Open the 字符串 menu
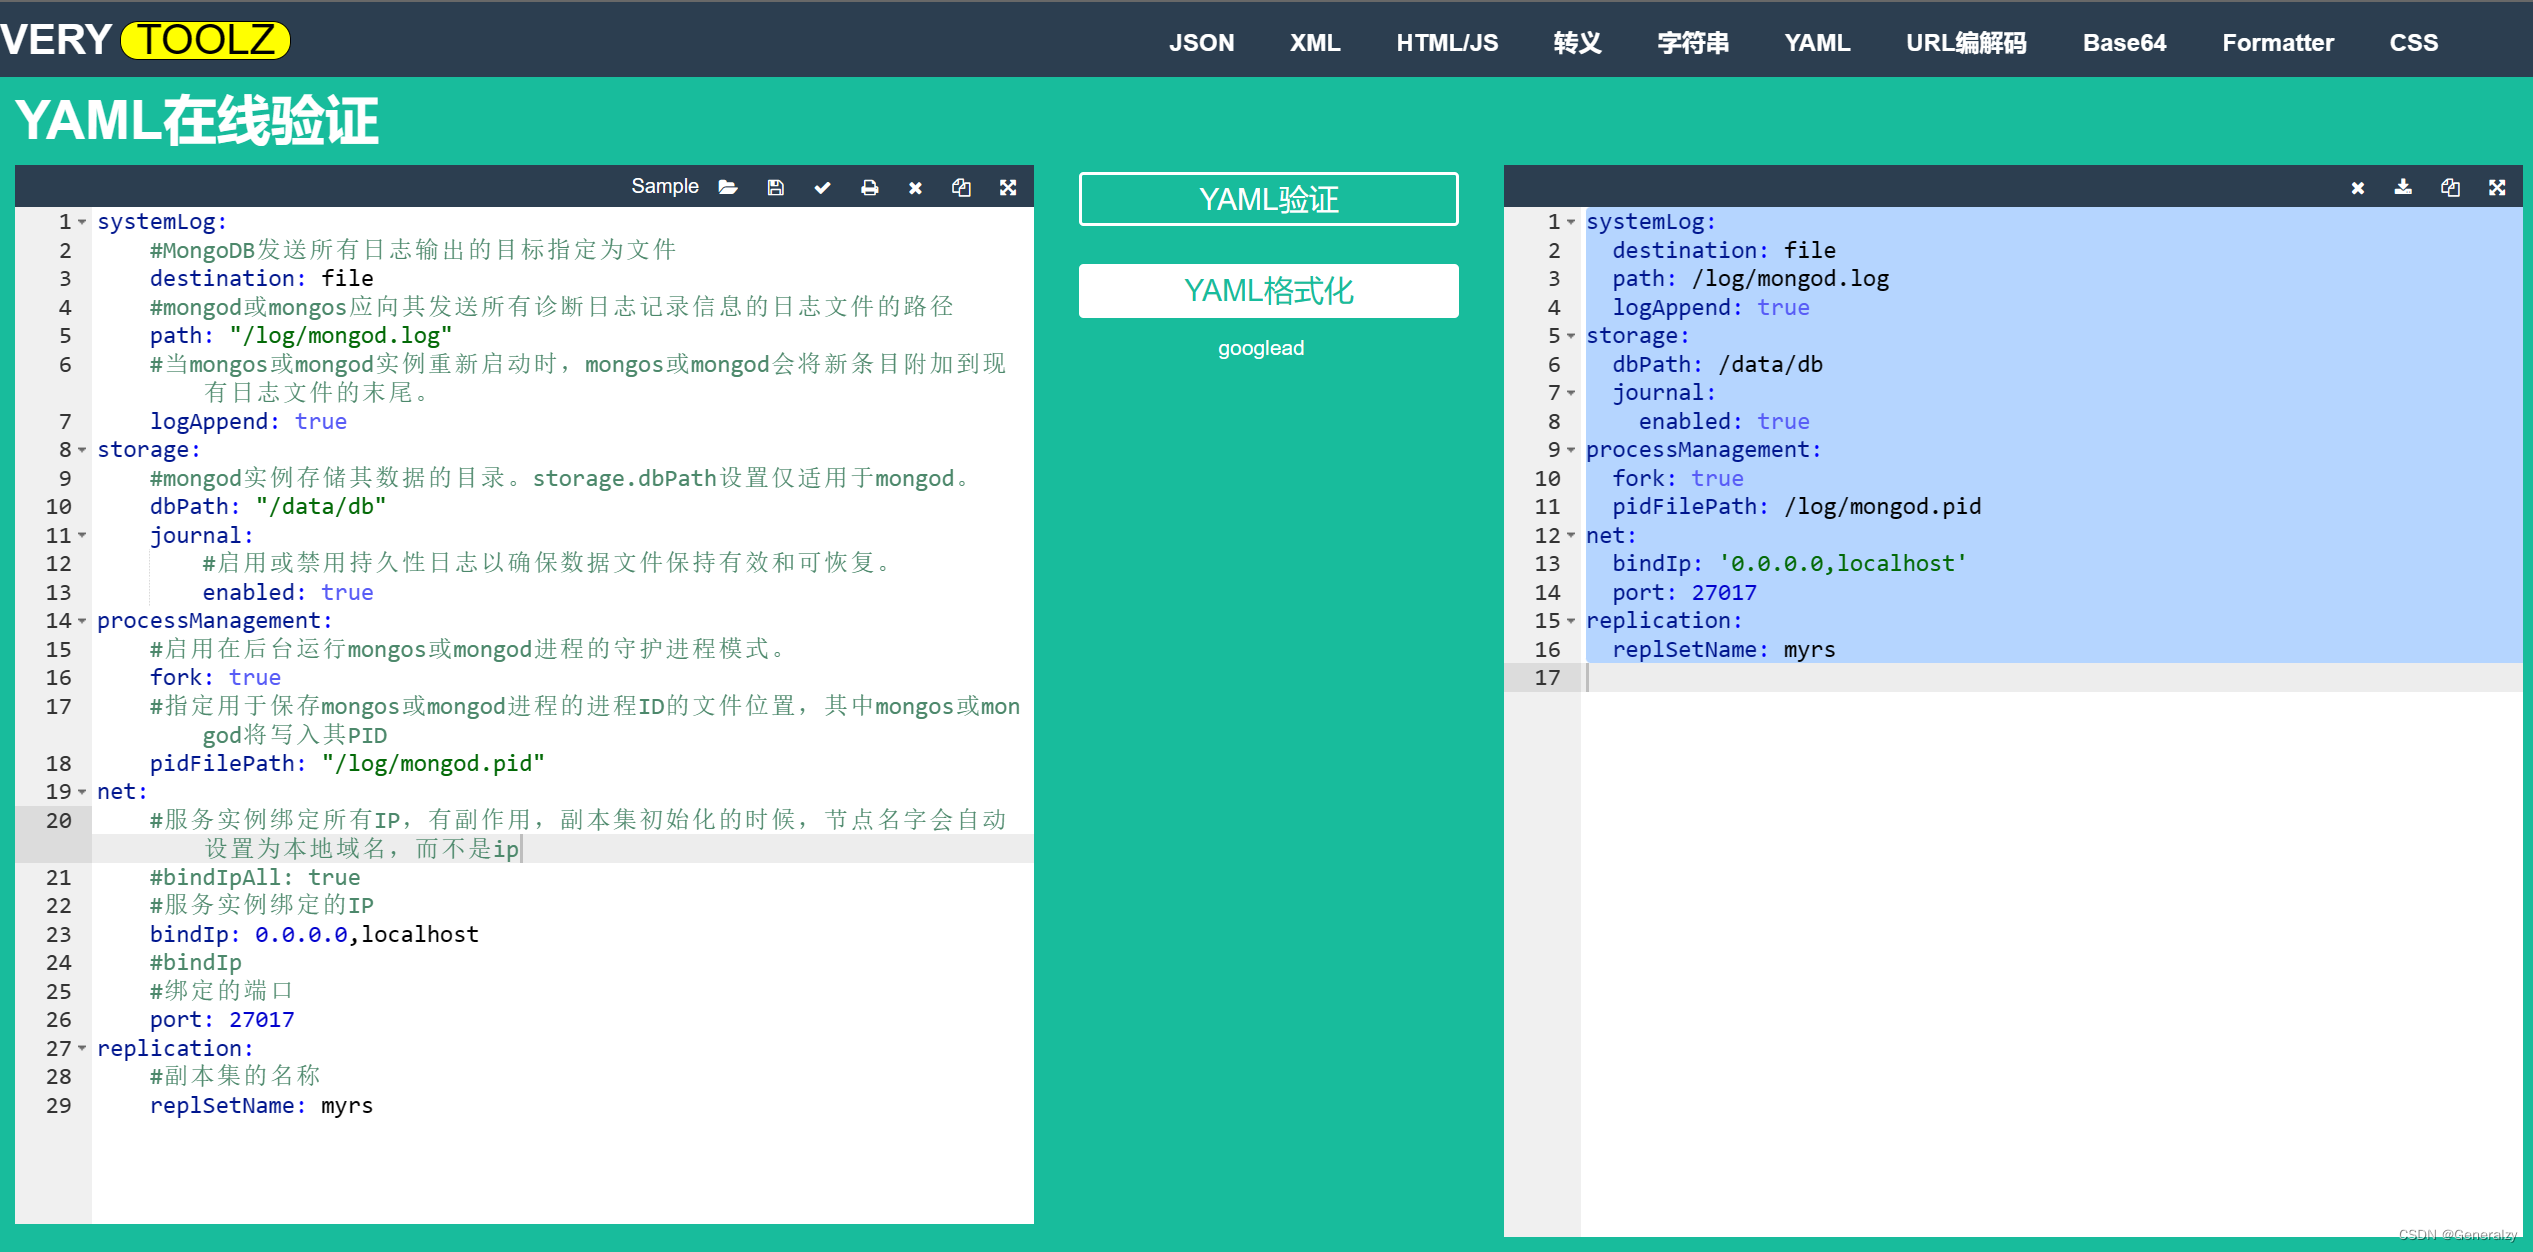The height and width of the screenshot is (1252, 2533). 1693,43
